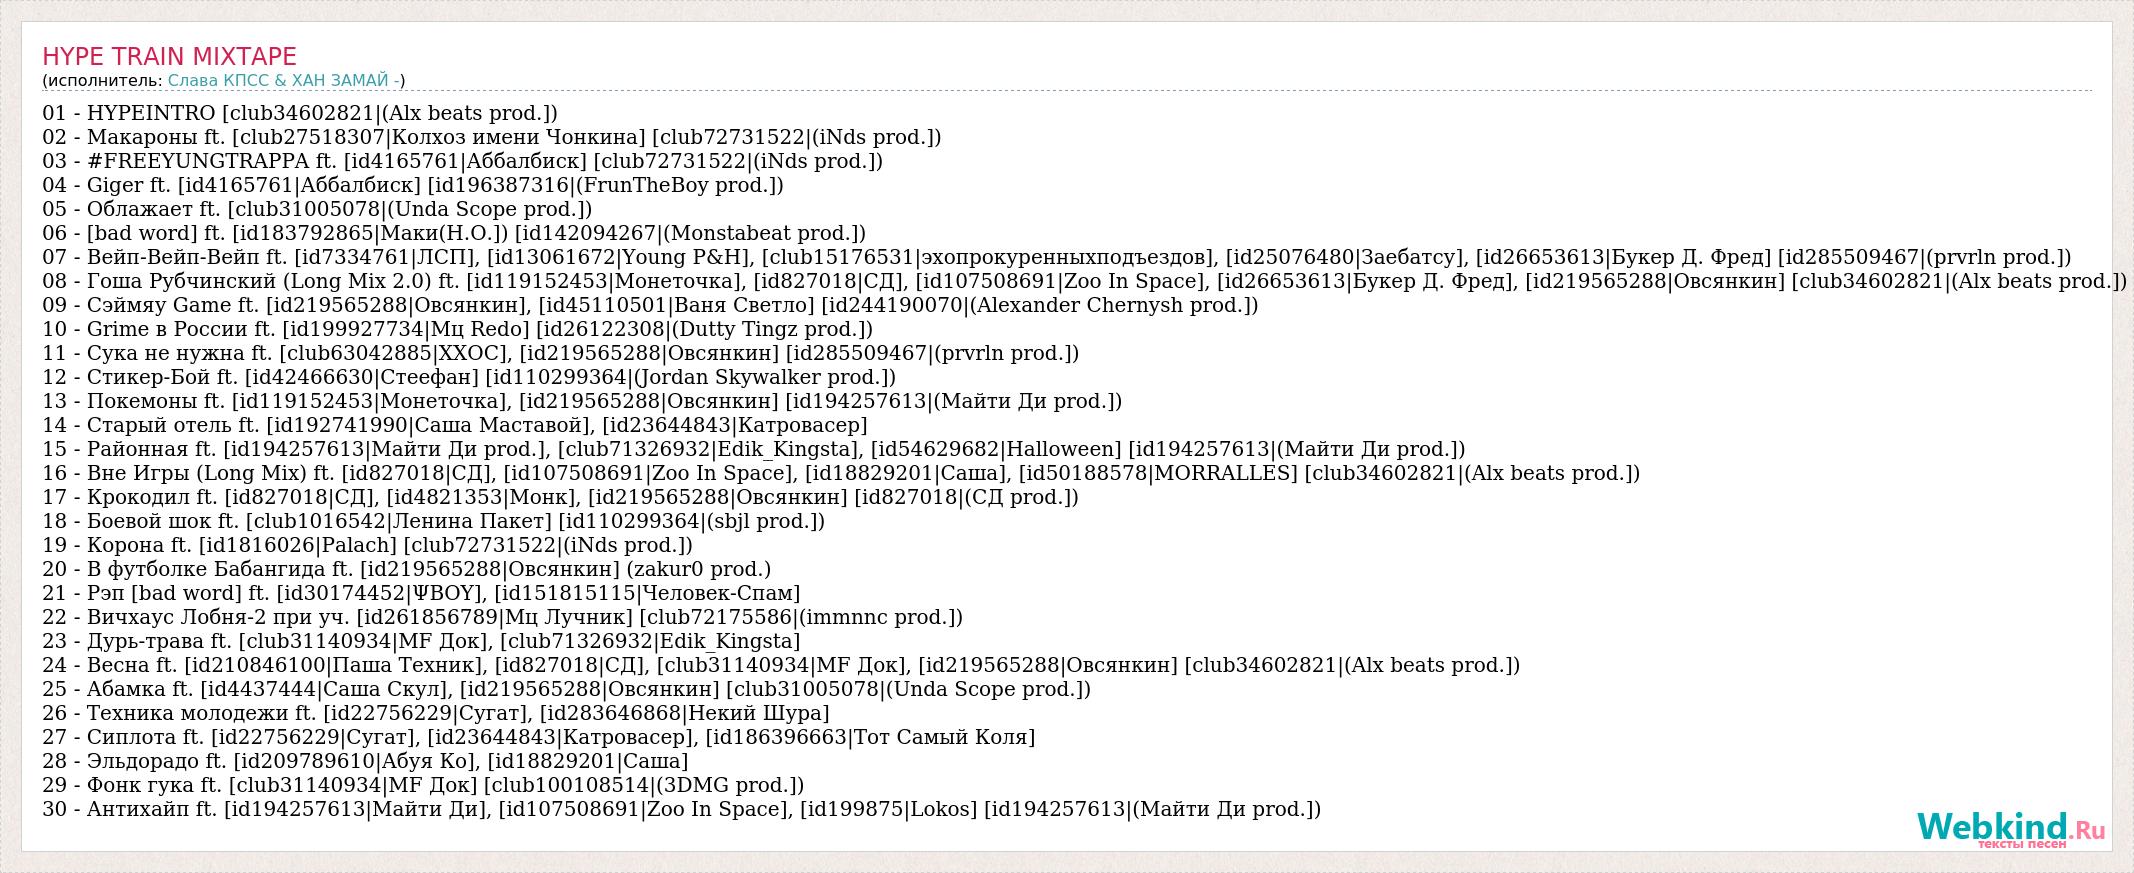The height and width of the screenshot is (873, 2134).
Task: Click the Боевой шок track line
Action: point(433,521)
